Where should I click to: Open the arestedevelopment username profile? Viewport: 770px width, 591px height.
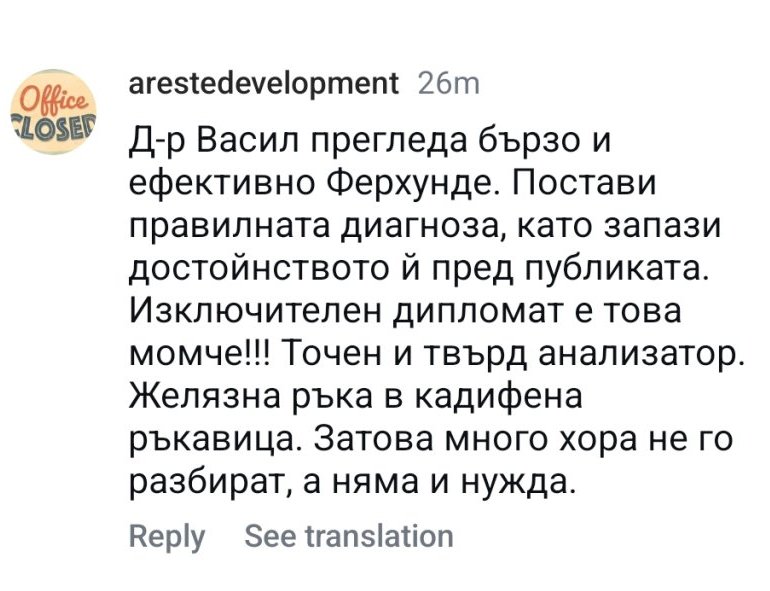[264, 84]
